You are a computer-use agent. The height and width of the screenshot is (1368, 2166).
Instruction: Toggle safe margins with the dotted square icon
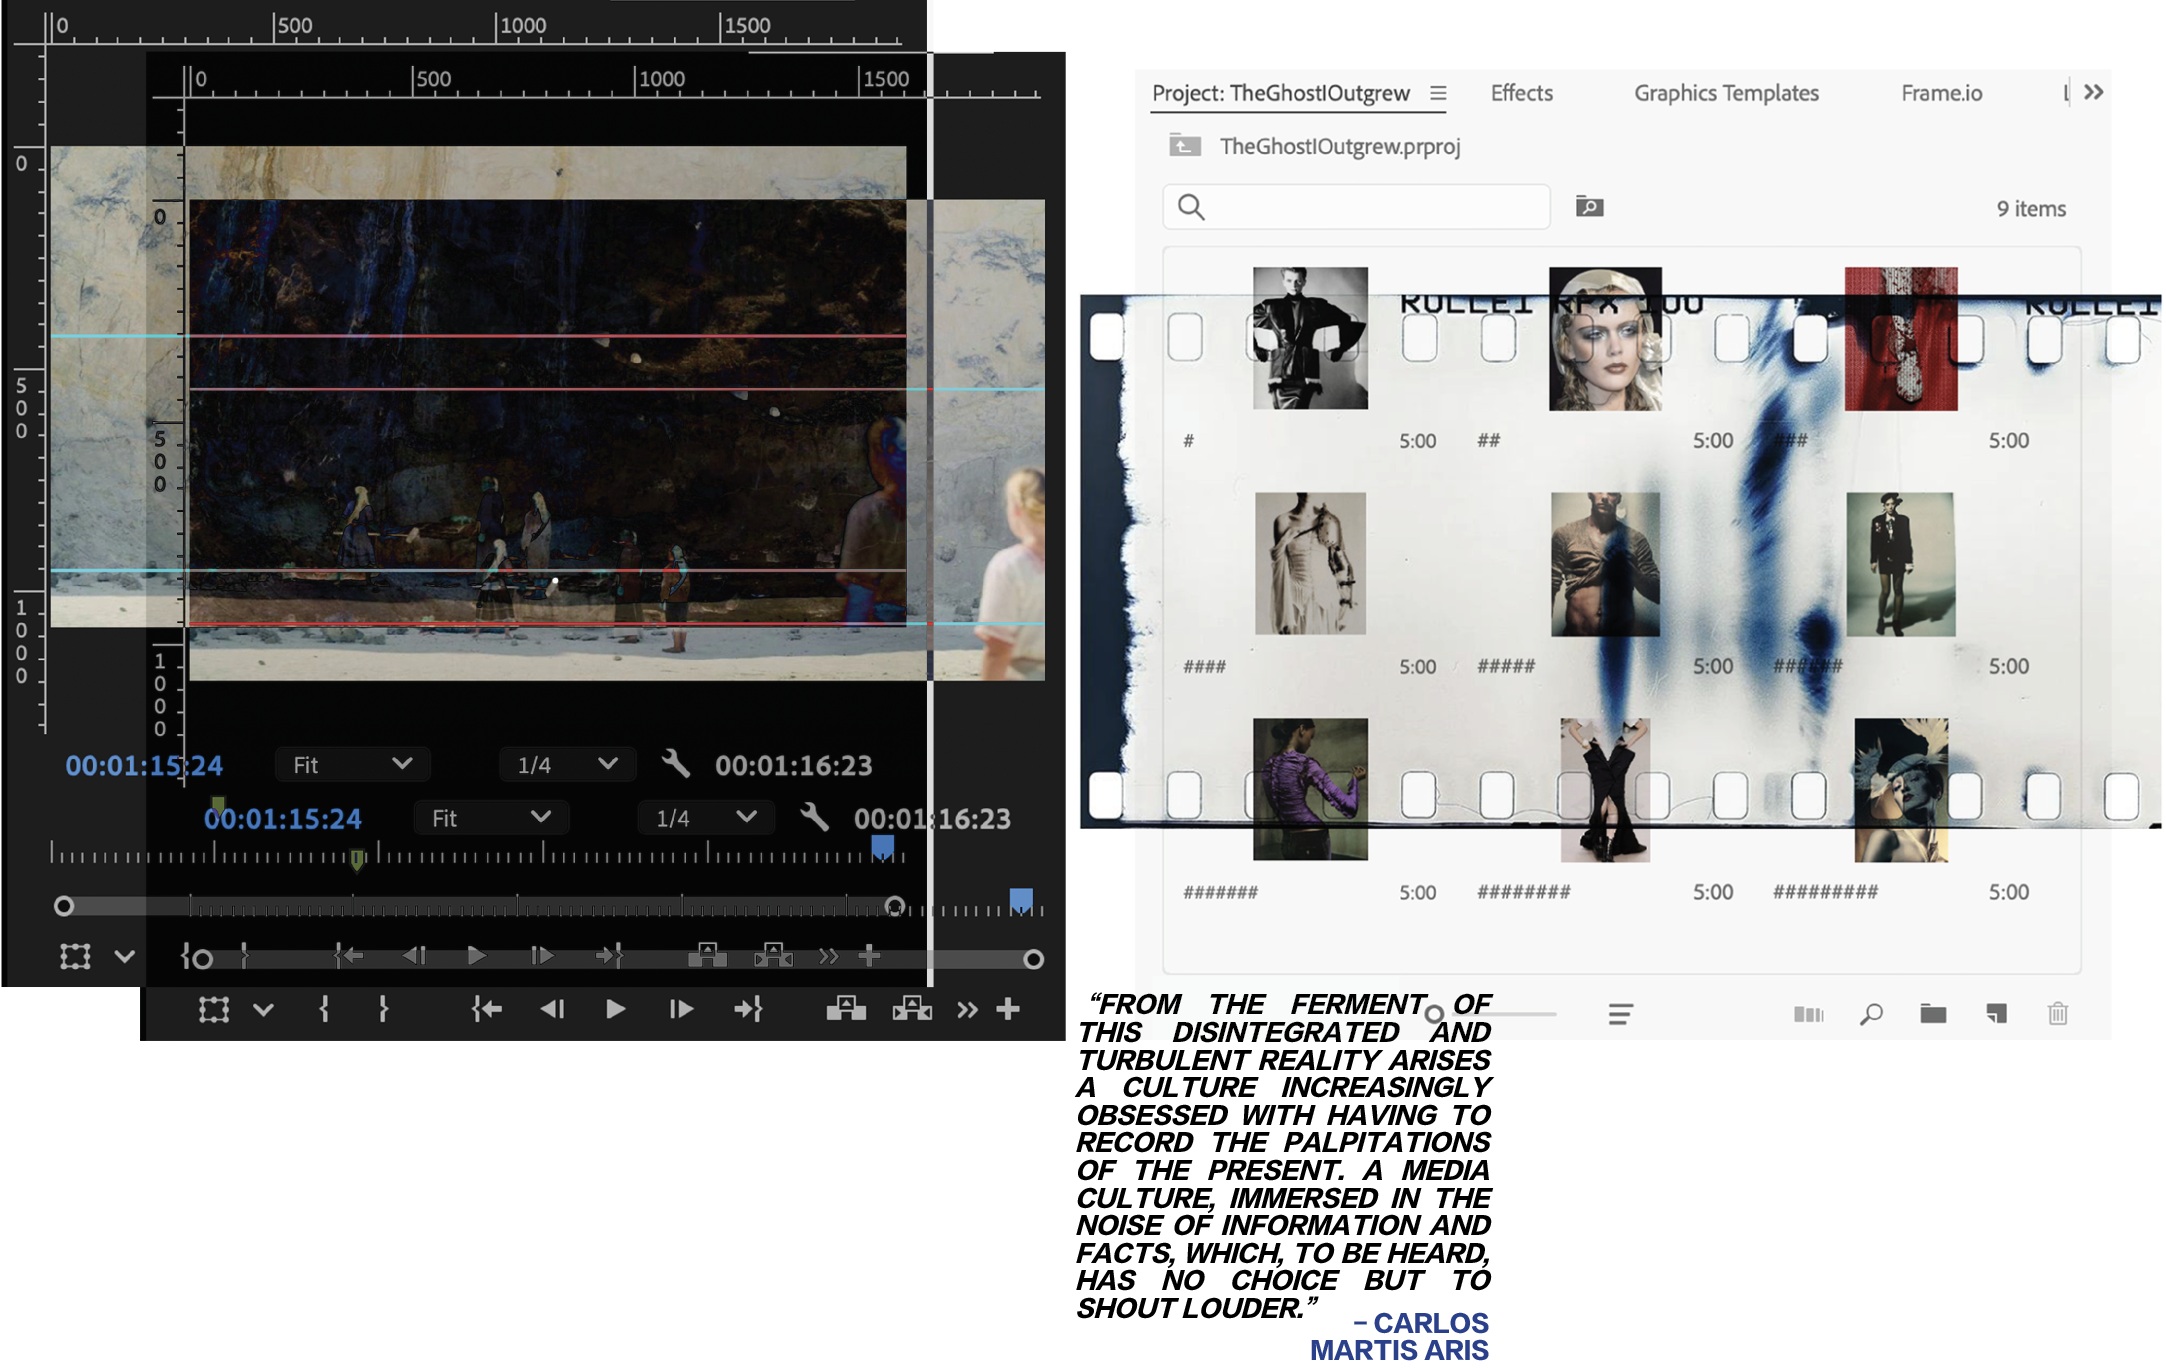(x=215, y=1009)
